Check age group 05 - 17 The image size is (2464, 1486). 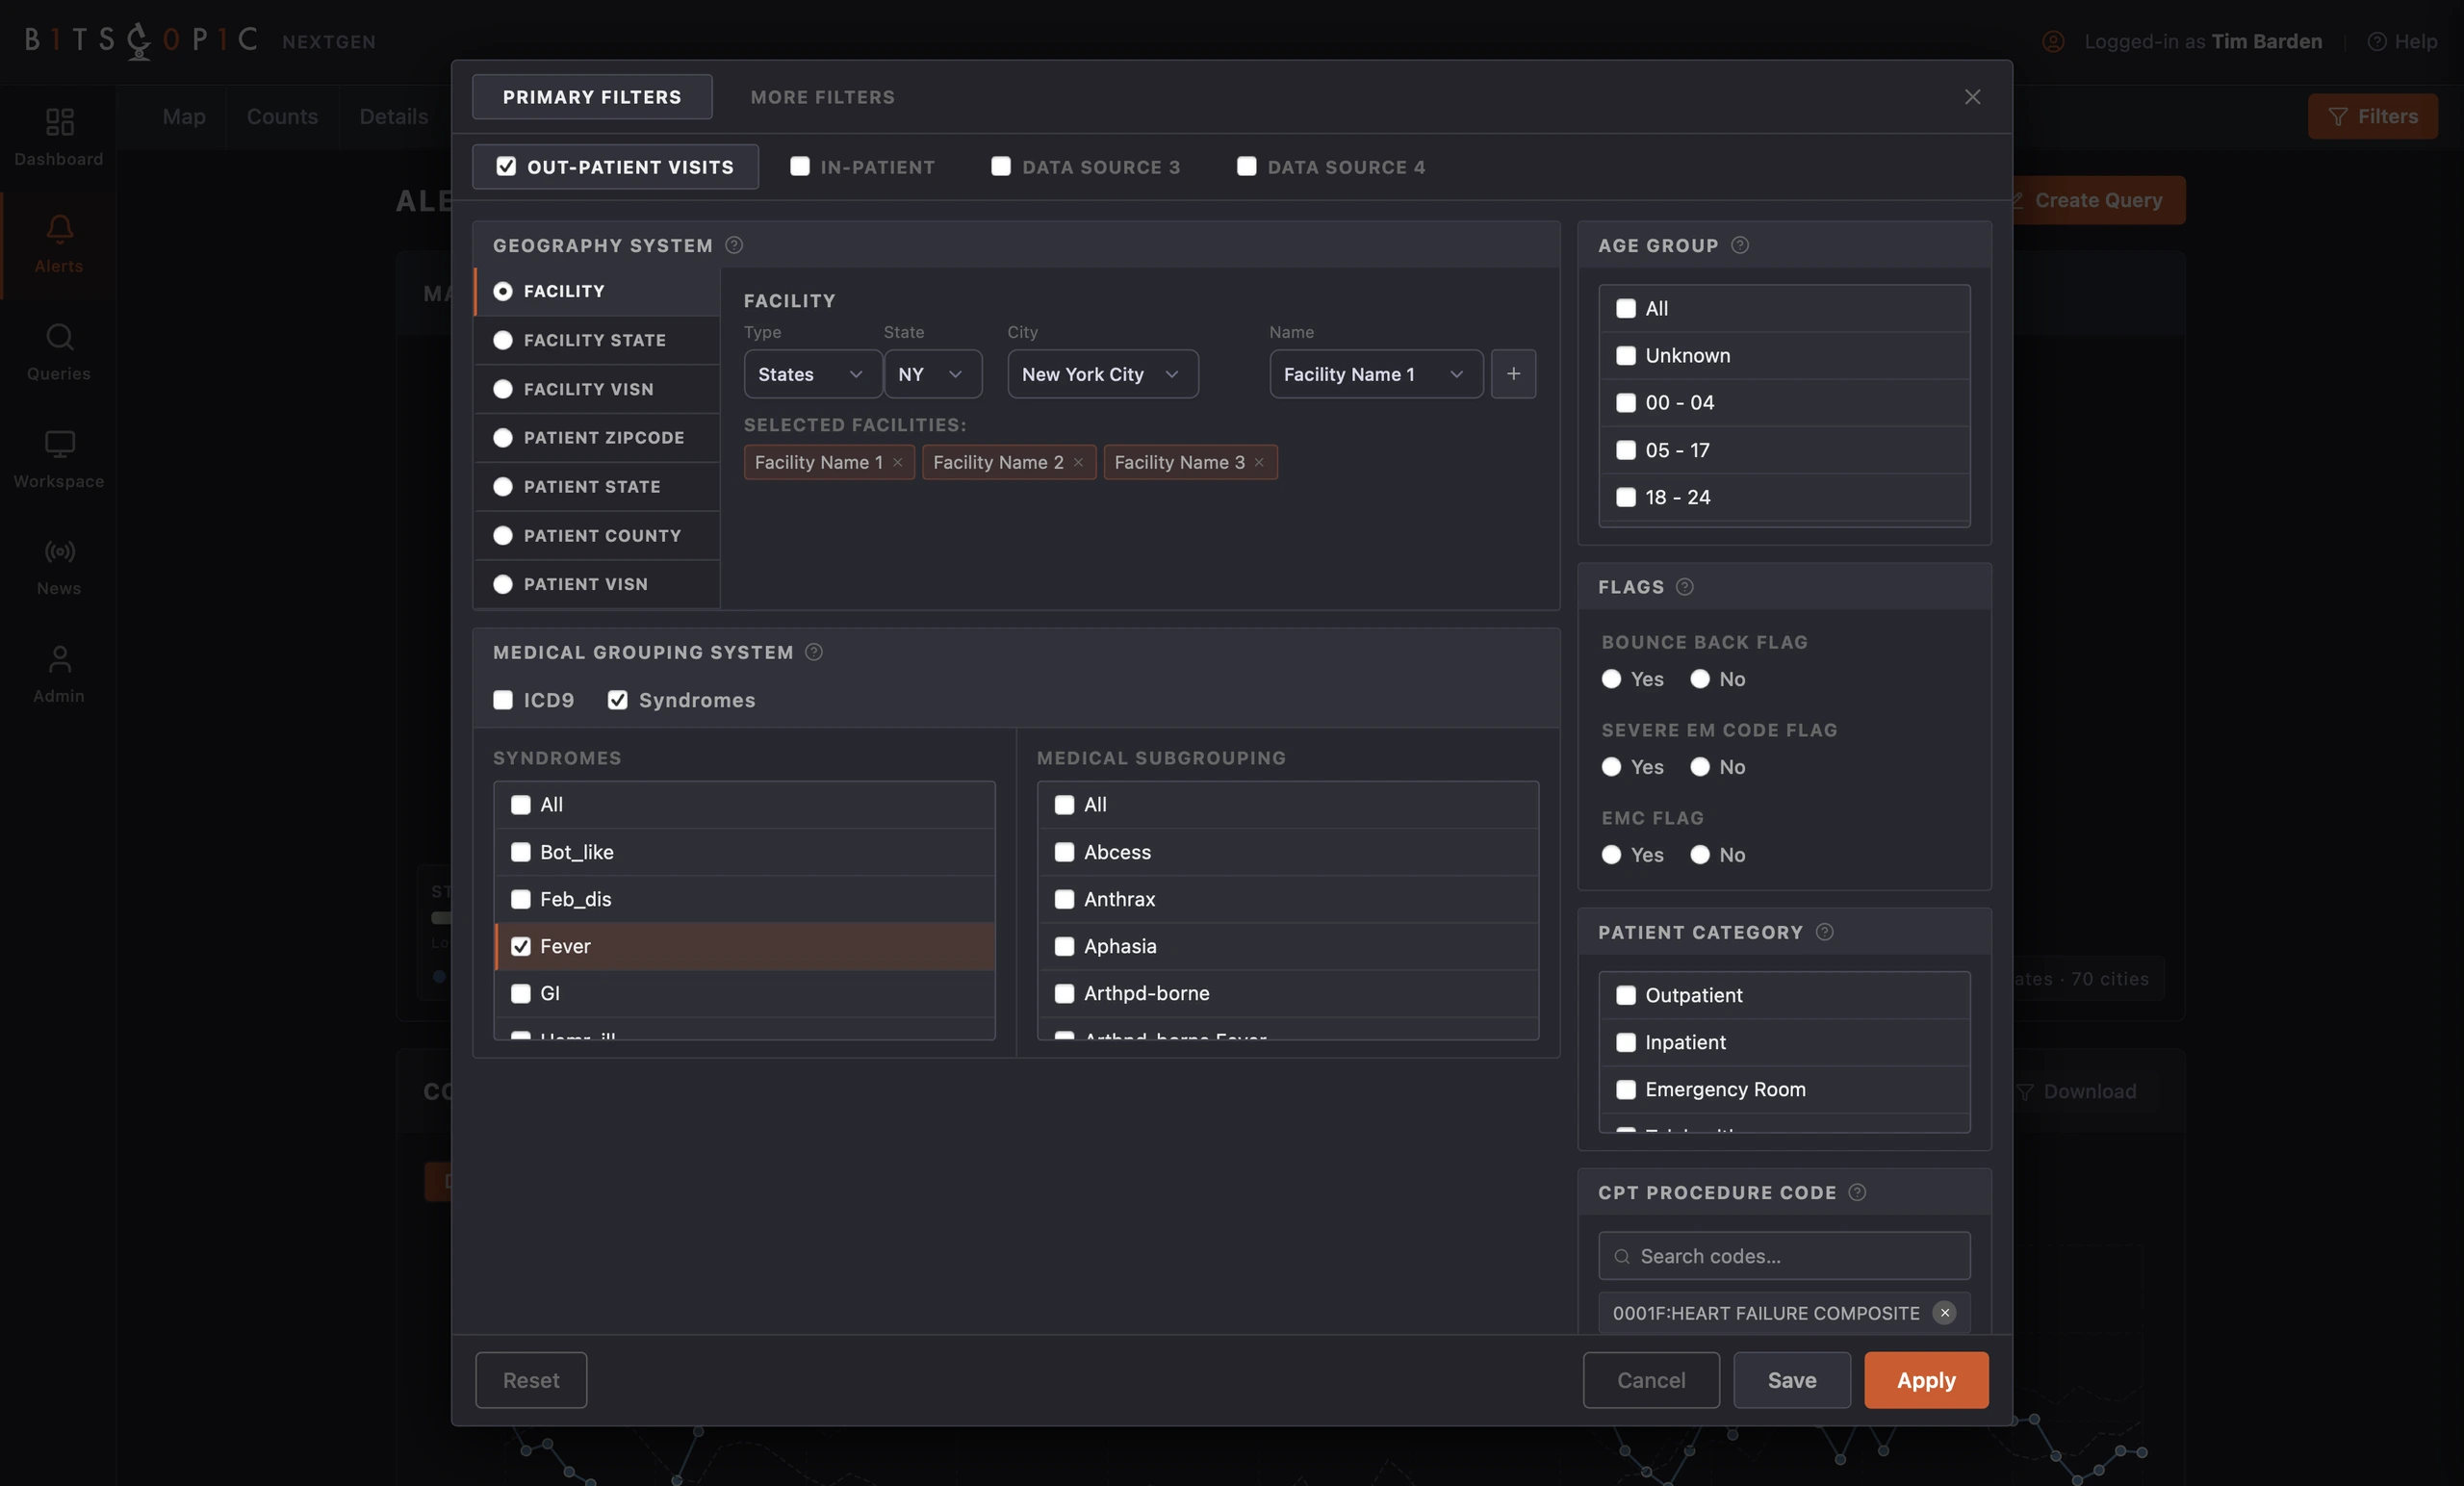pos(1626,450)
